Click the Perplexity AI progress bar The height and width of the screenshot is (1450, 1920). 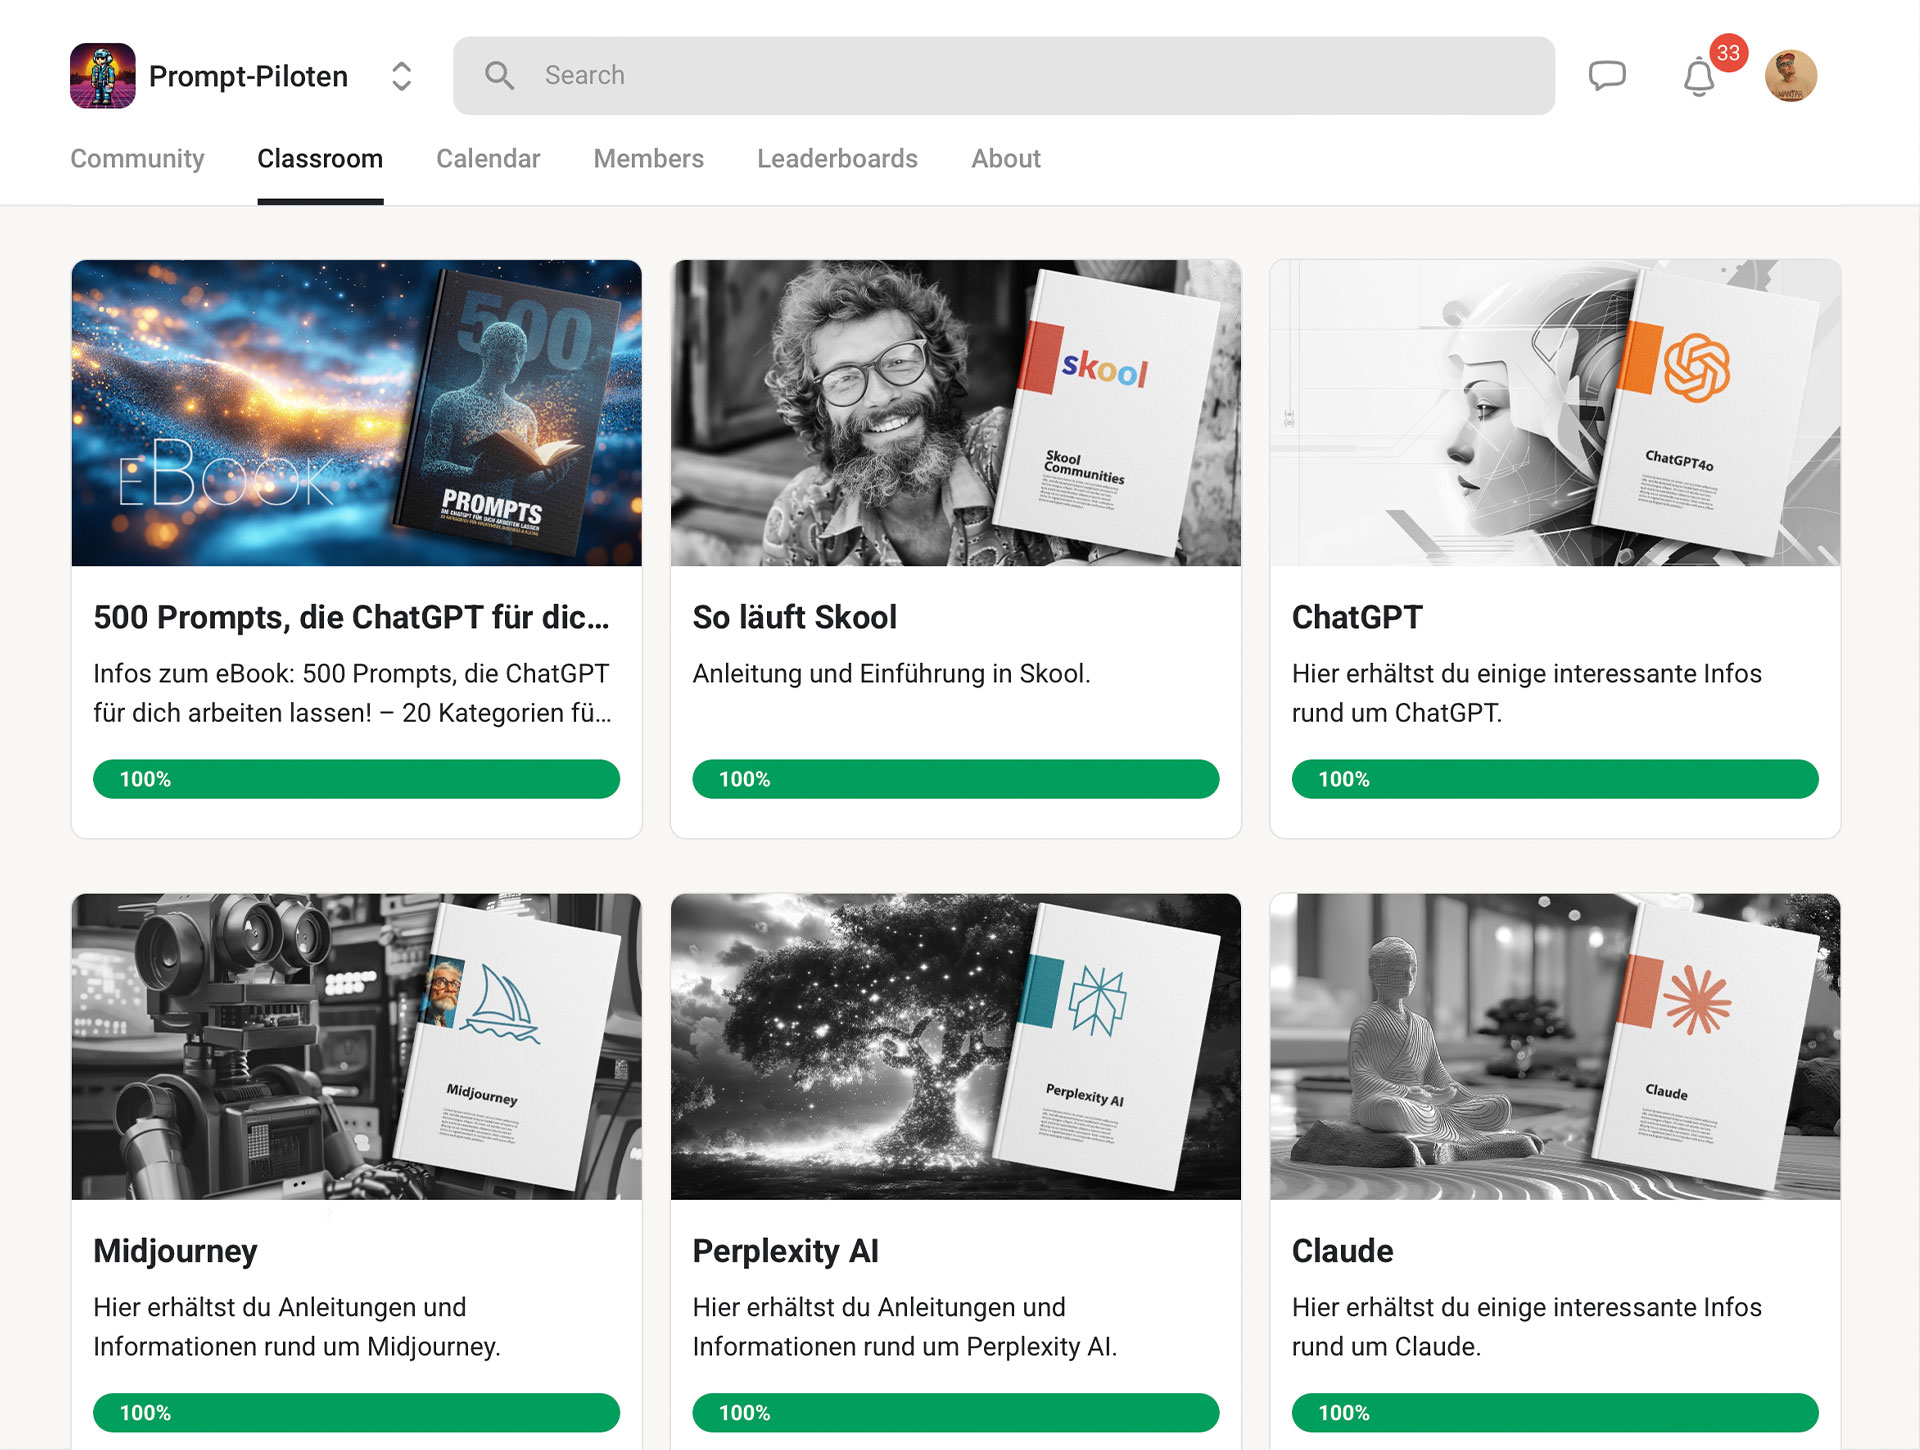pos(956,1413)
